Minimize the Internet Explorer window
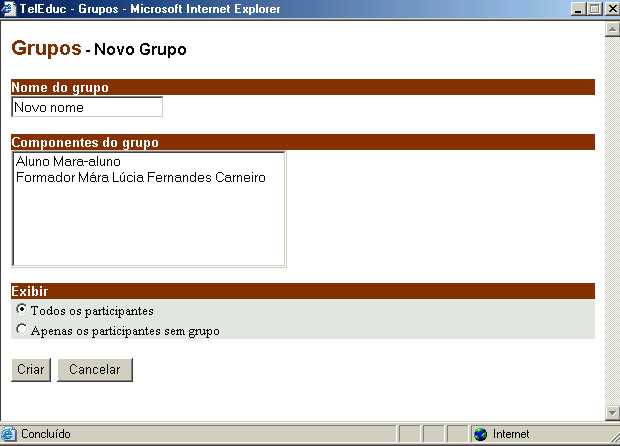Screen dimensions: 620x446 [x=578, y=9]
